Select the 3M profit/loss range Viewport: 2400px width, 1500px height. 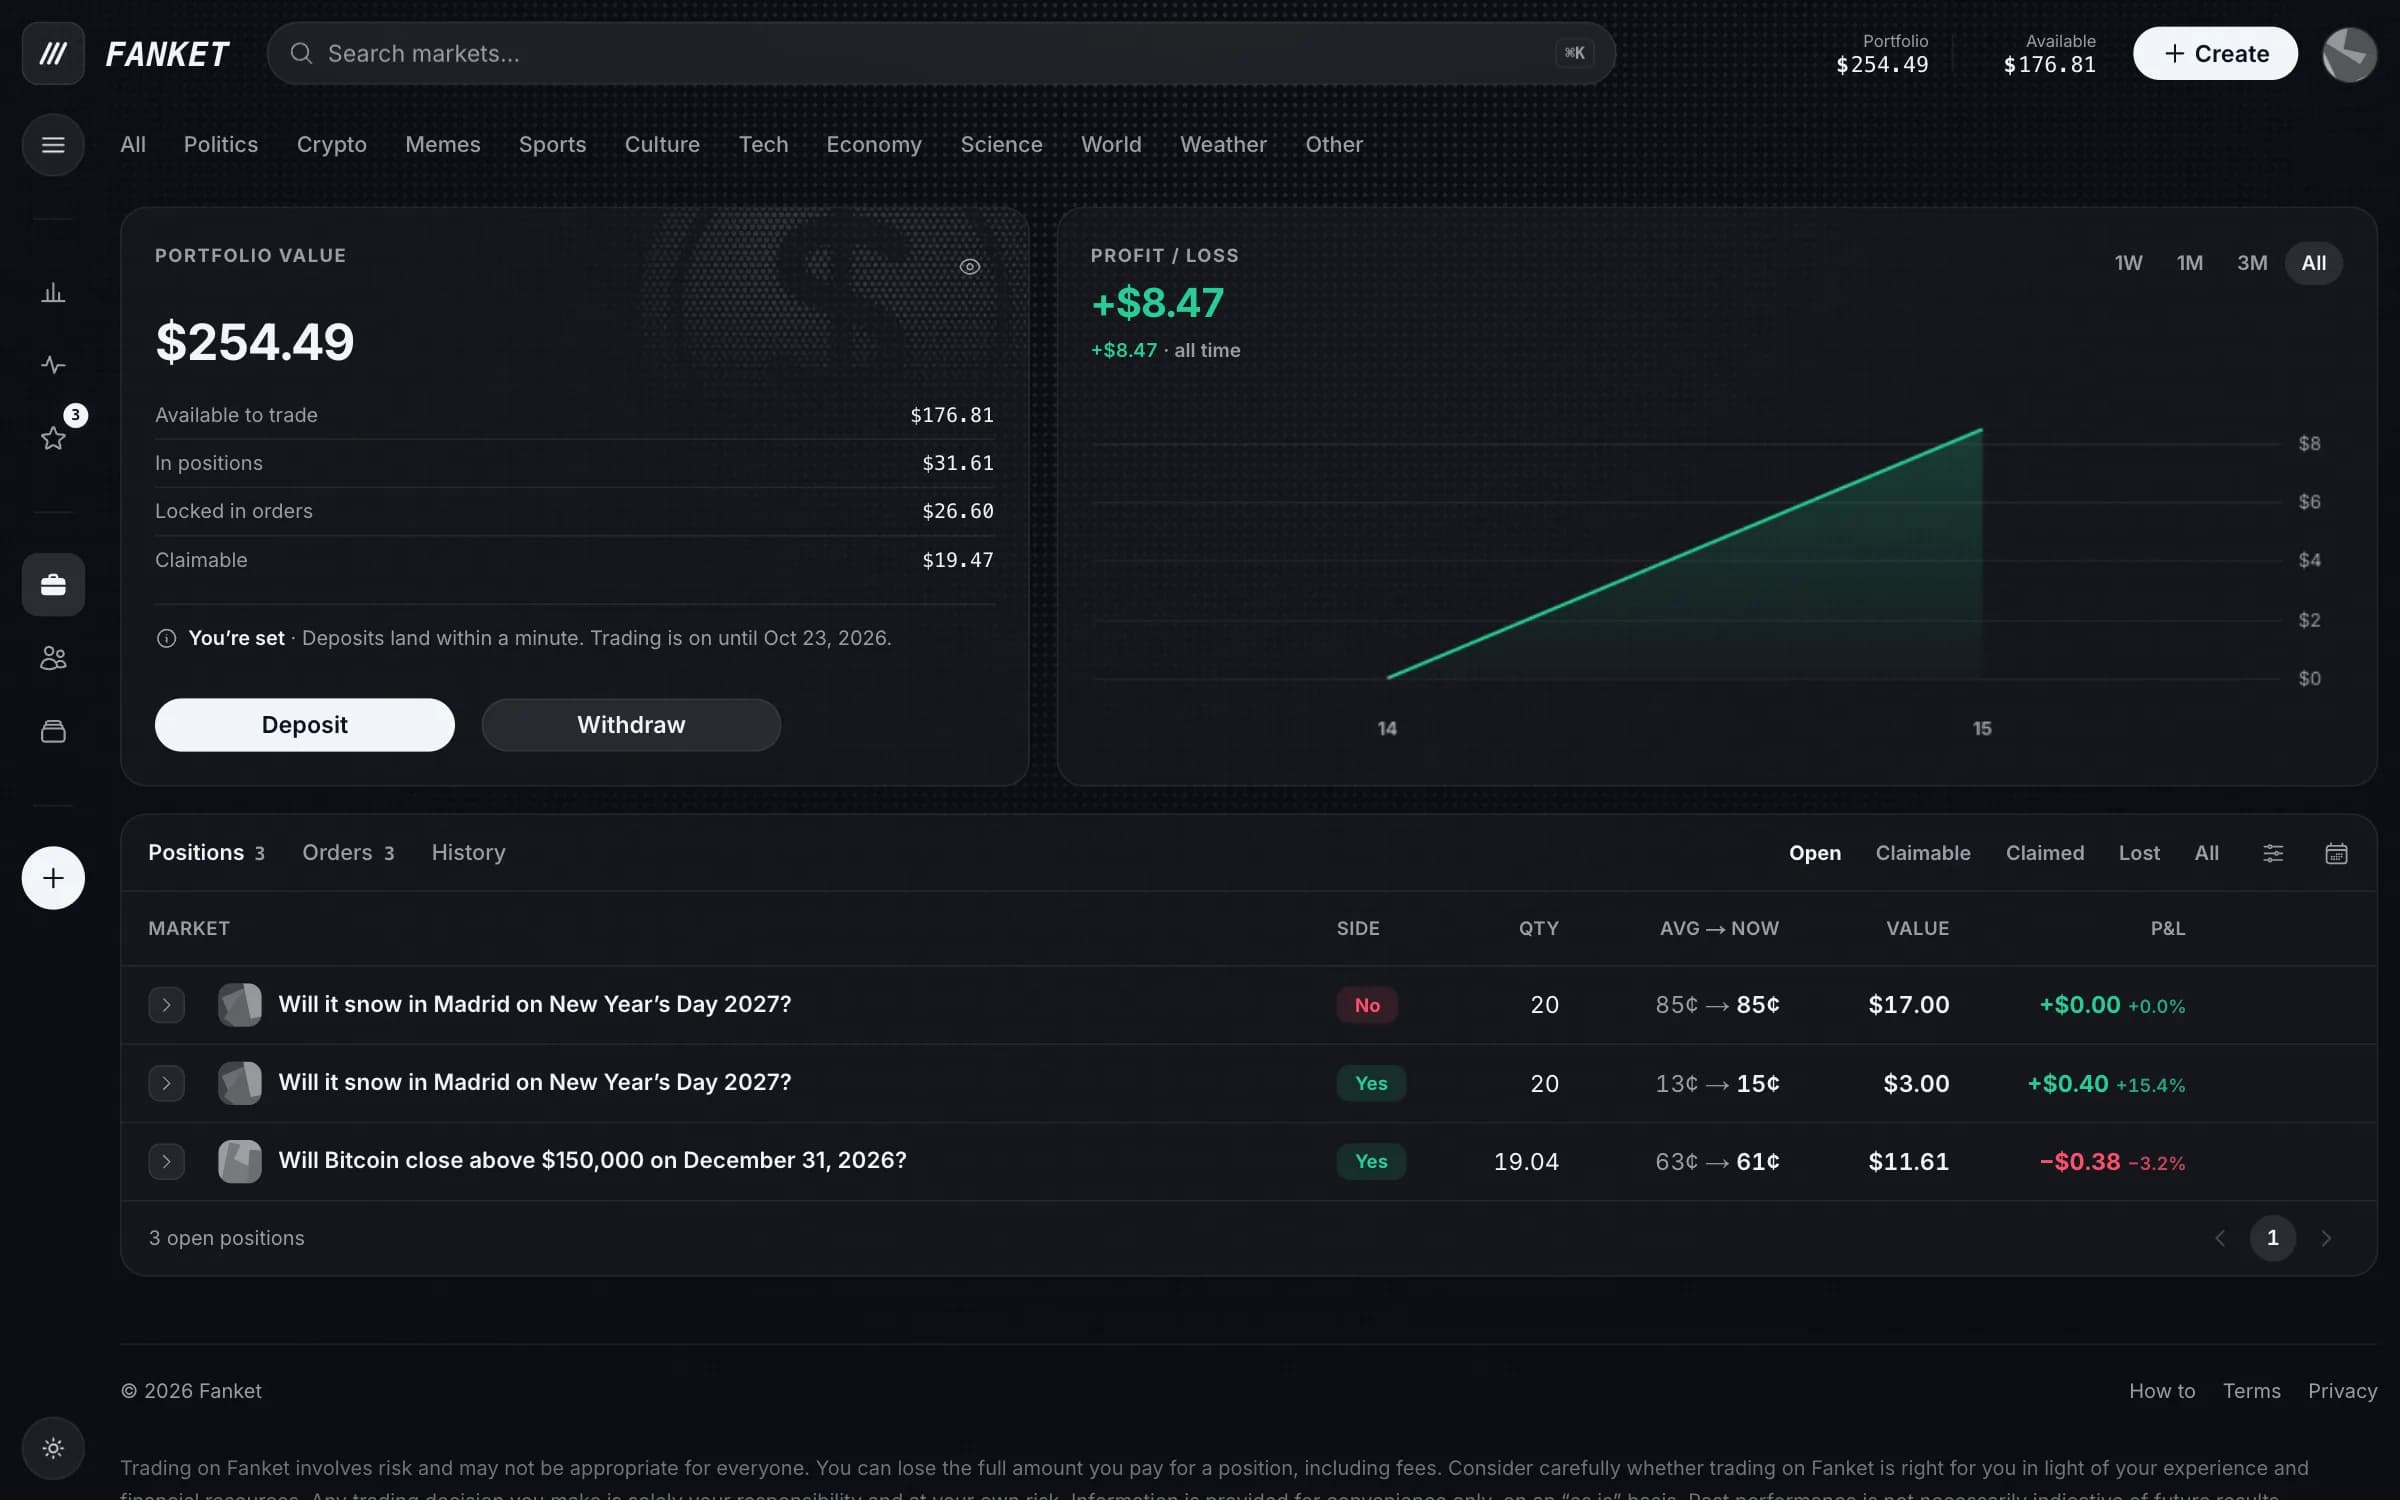click(2252, 263)
